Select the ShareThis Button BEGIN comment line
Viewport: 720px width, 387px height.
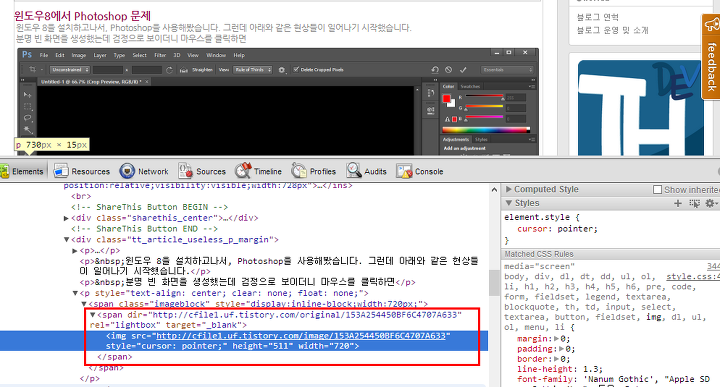click(x=149, y=207)
